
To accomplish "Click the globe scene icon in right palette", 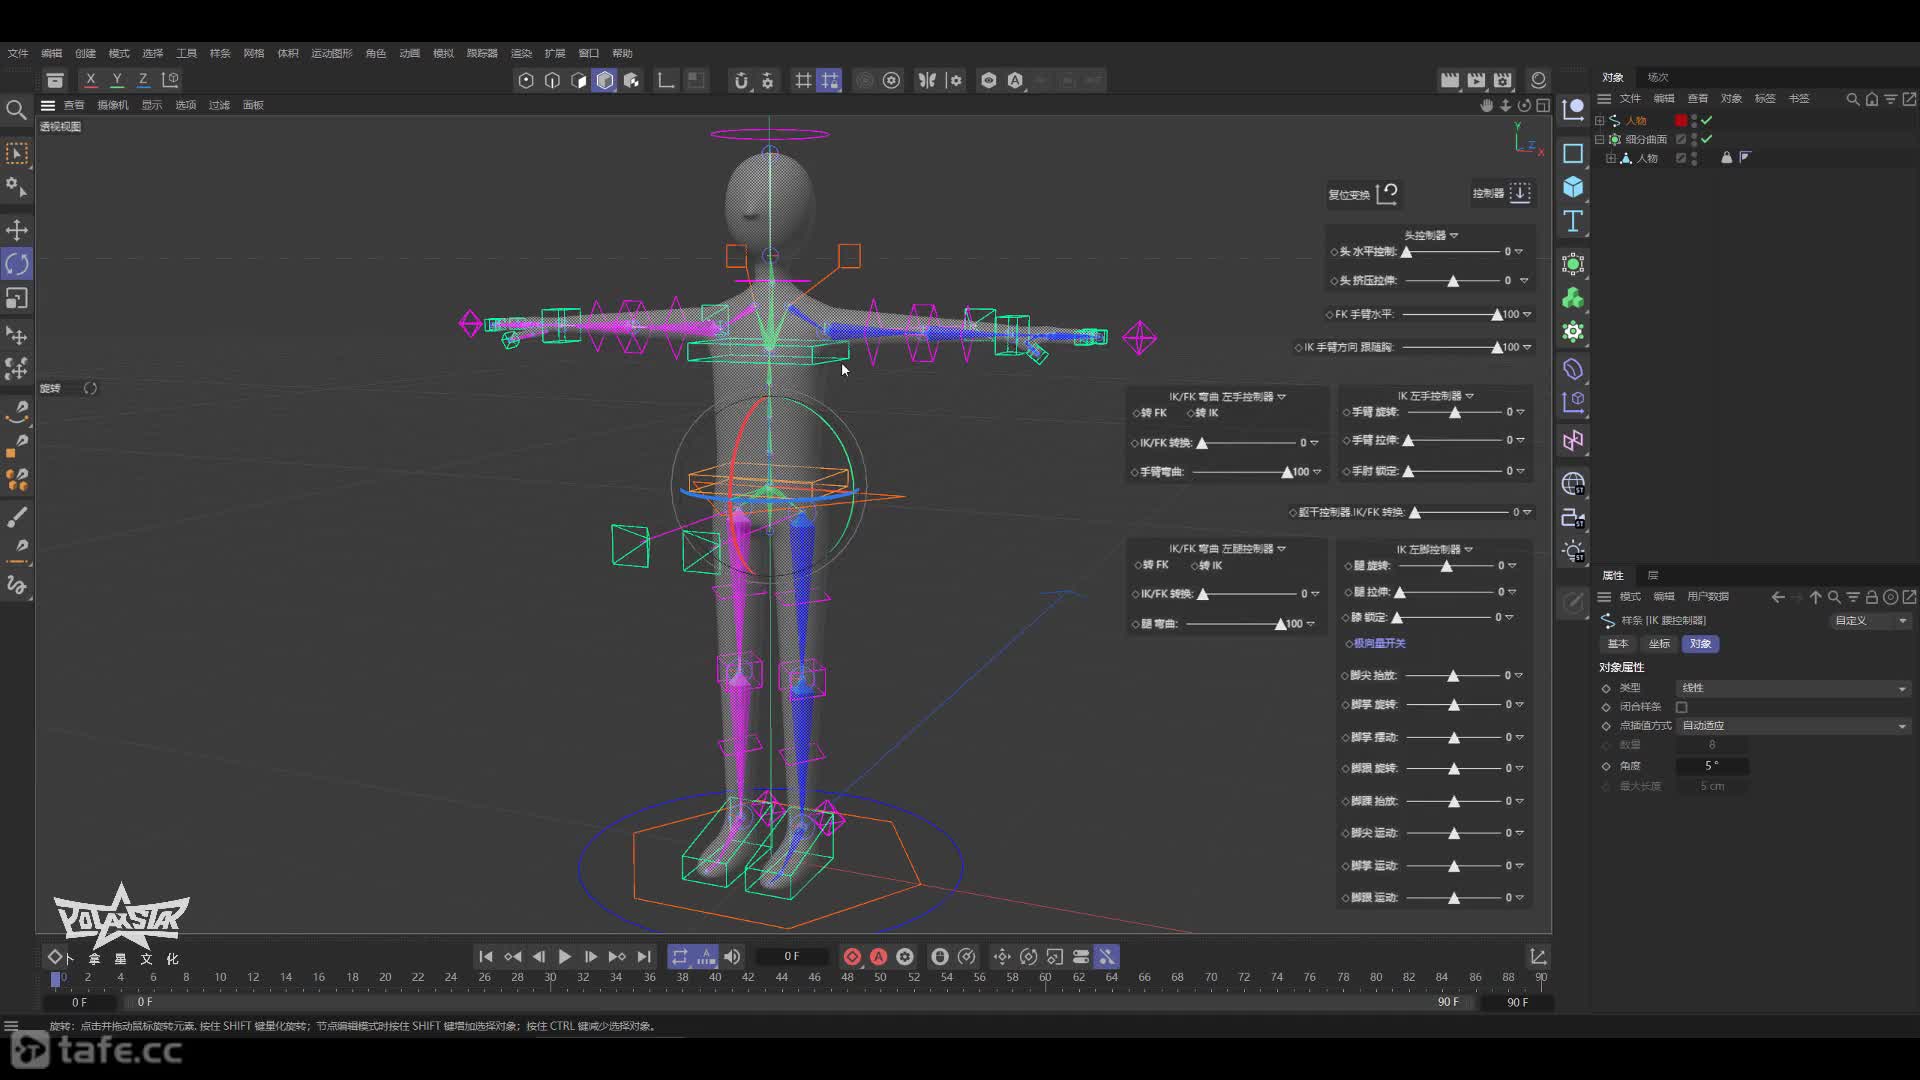I will 1573,484.
